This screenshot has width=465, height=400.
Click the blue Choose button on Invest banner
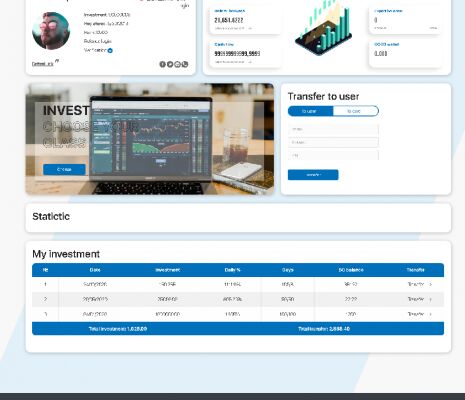64,169
